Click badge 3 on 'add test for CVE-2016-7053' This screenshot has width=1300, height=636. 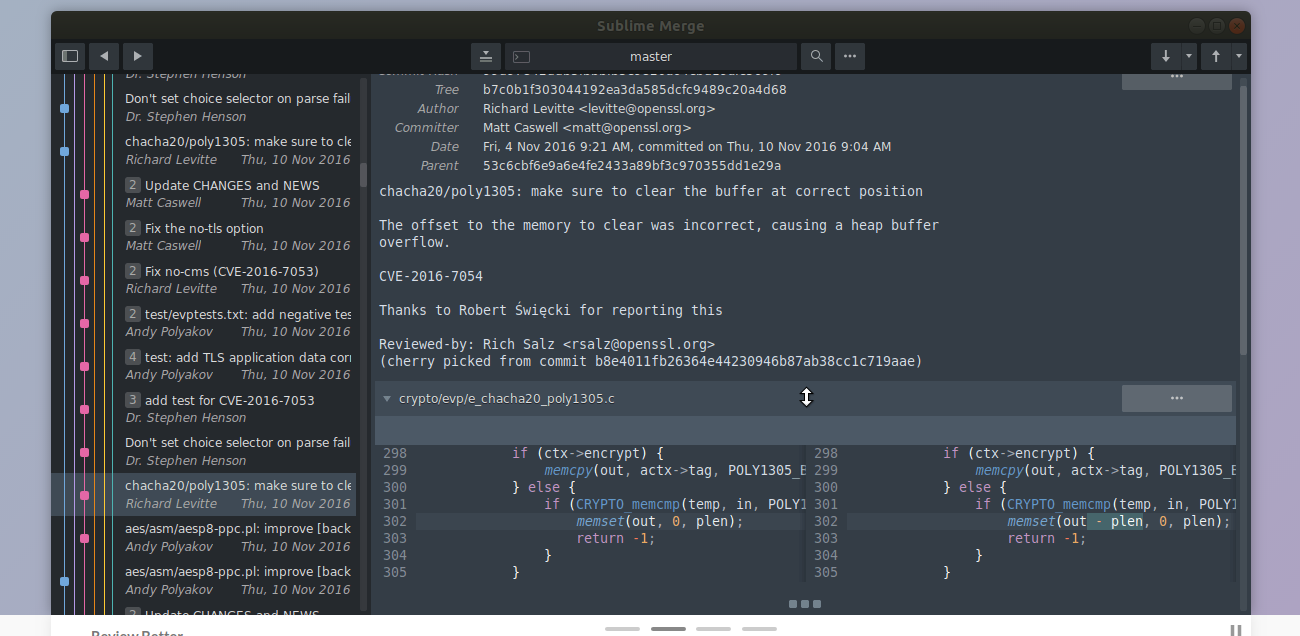[x=133, y=400]
